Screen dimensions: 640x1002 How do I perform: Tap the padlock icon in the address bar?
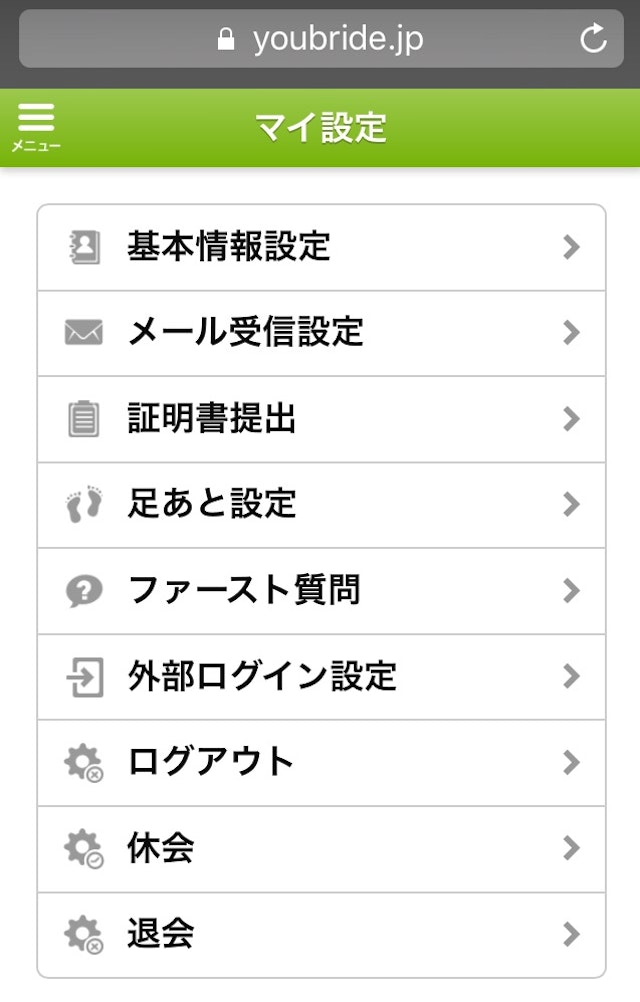(x=226, y=39)
